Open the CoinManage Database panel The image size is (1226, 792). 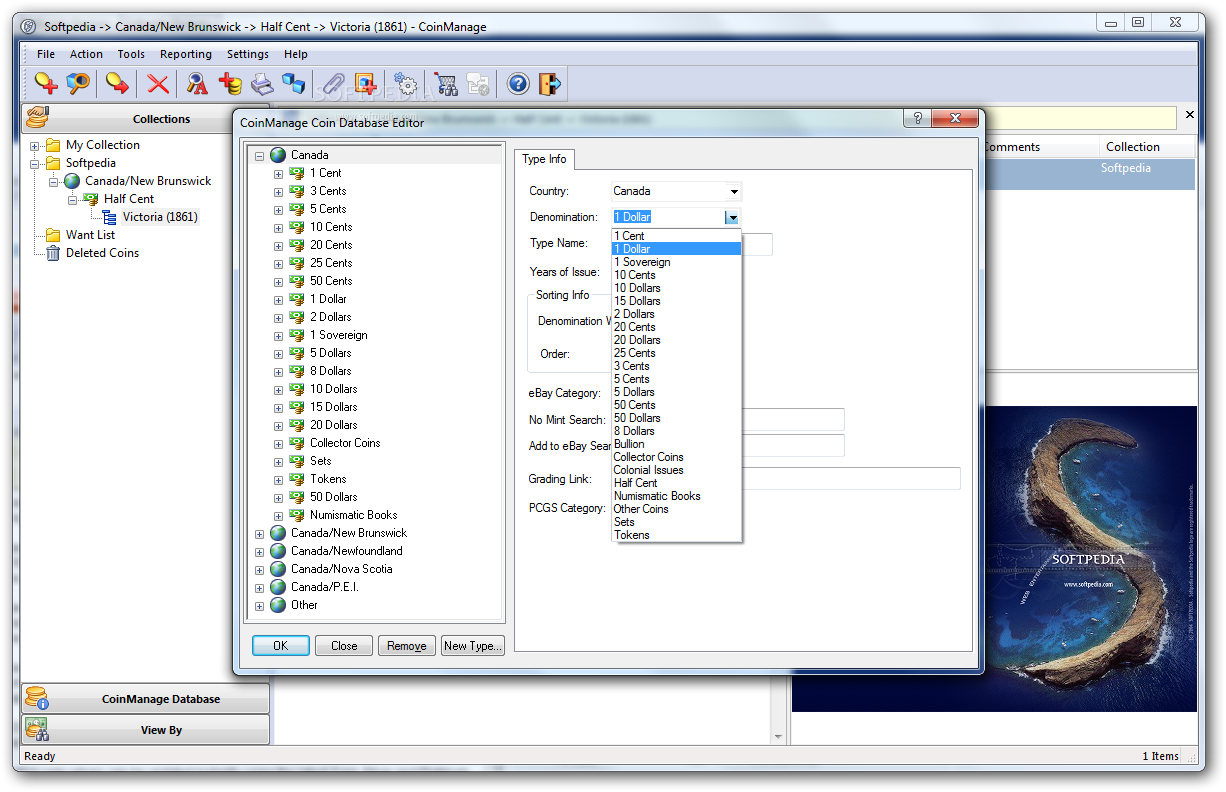pyautogui.click(x=146, y=699)
